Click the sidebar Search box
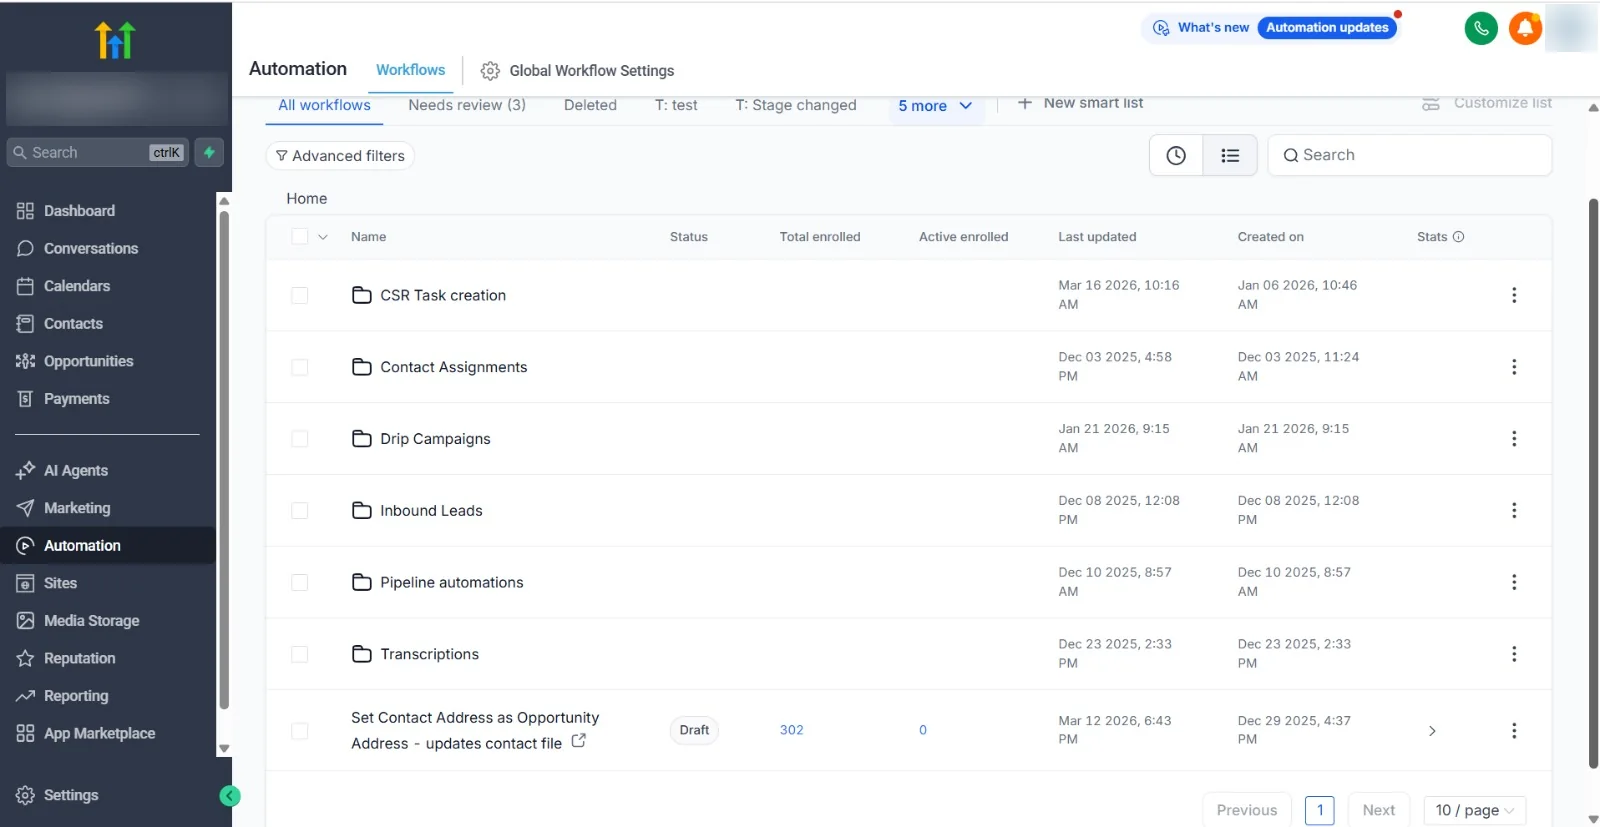Viewport: 1600px width, 827px height. click(x=98, y=152)
